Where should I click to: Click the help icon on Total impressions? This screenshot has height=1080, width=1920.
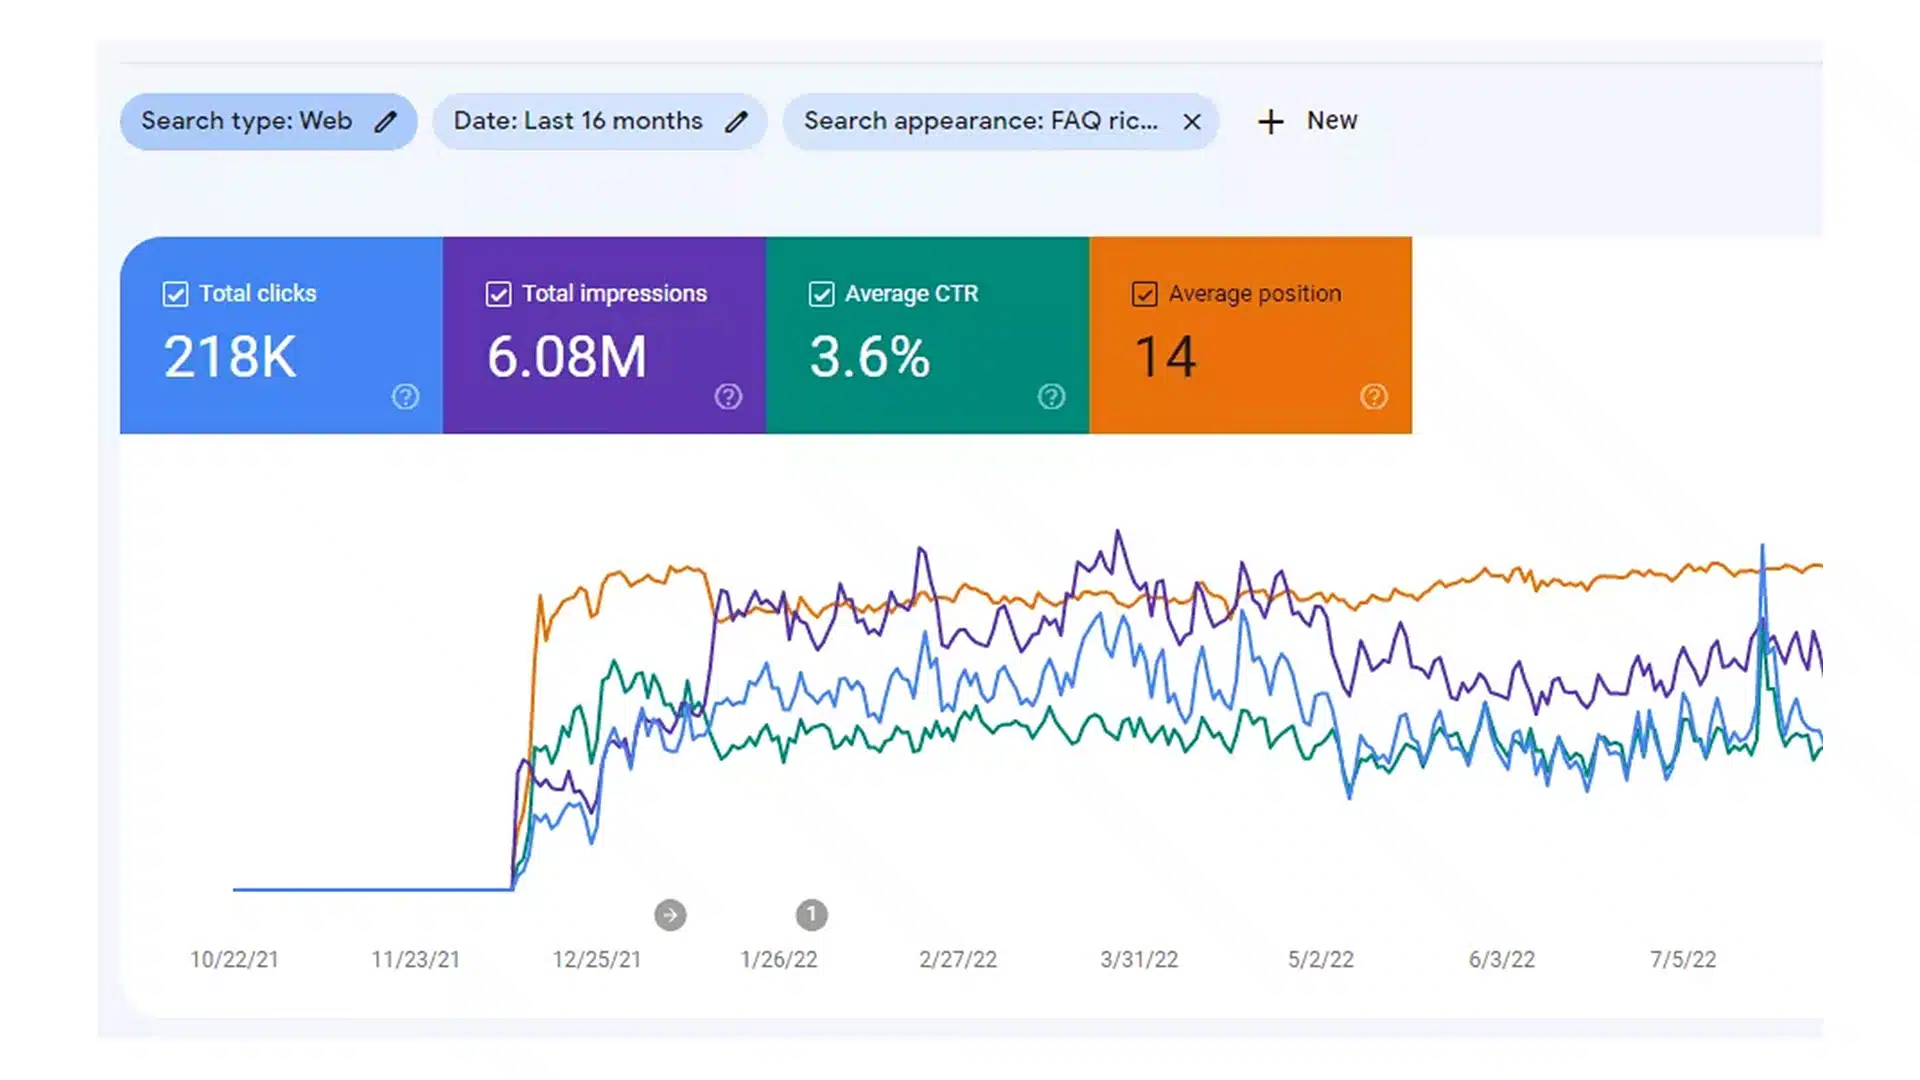click(x=729, y=397)
